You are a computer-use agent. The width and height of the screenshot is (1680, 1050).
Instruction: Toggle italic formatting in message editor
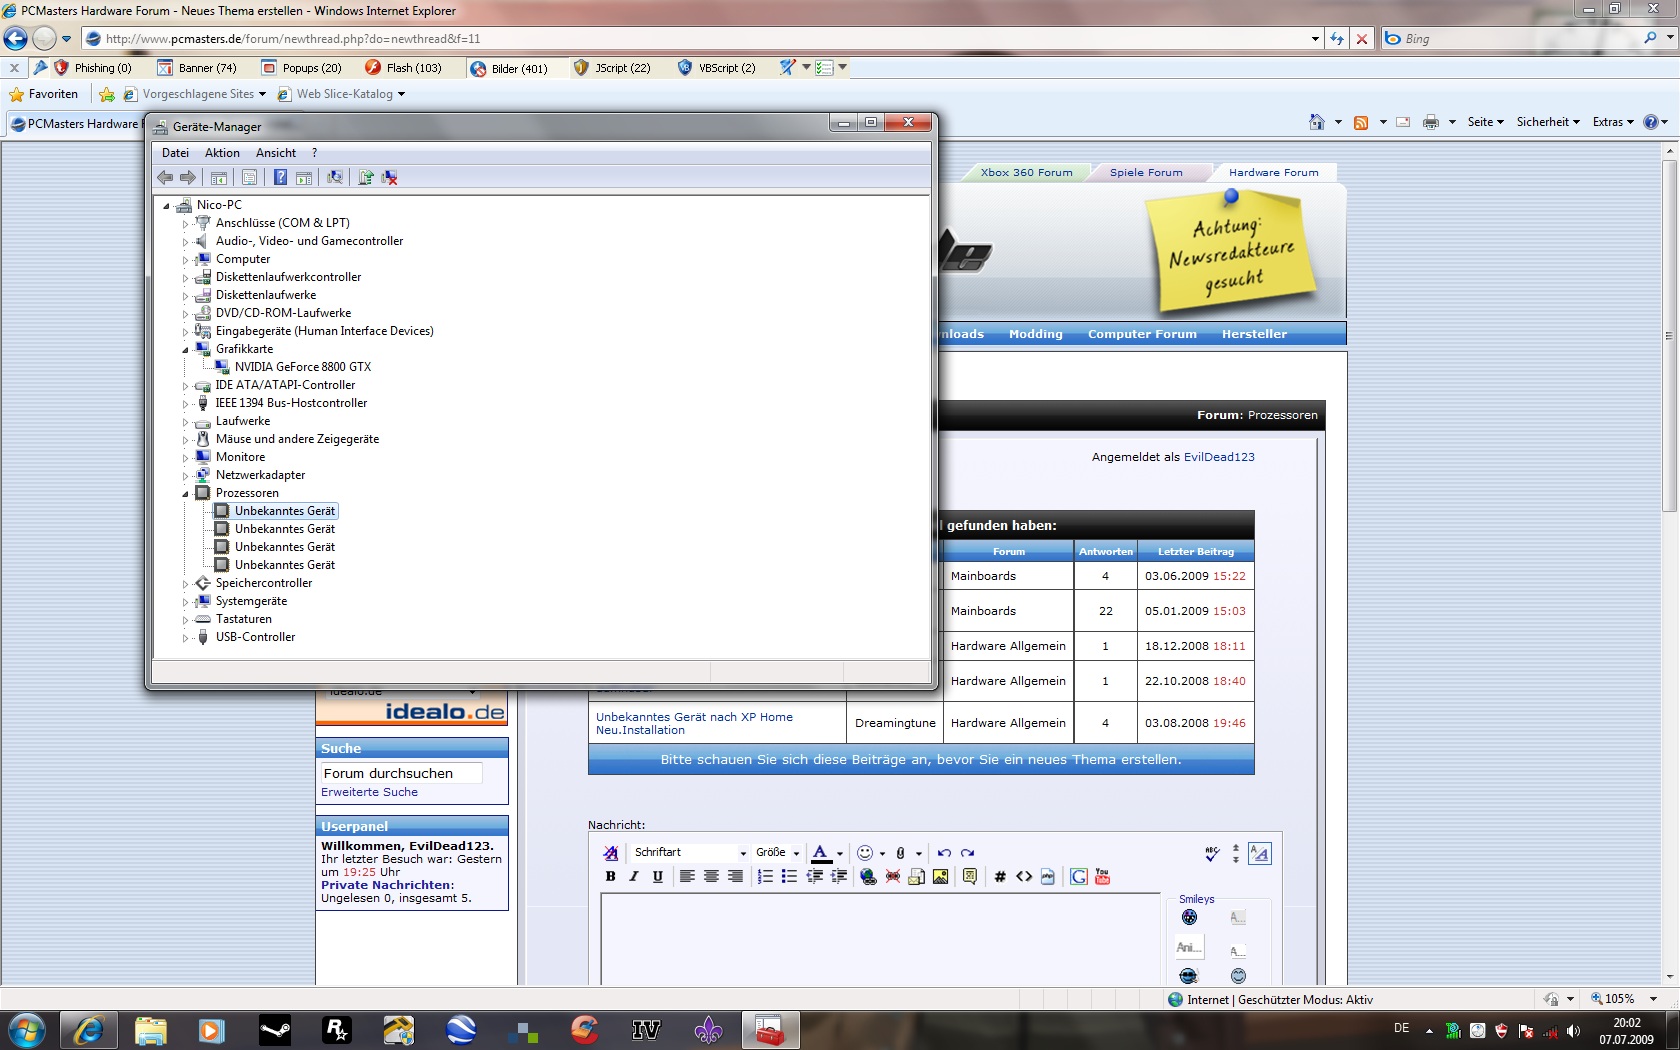pos(634,876)
